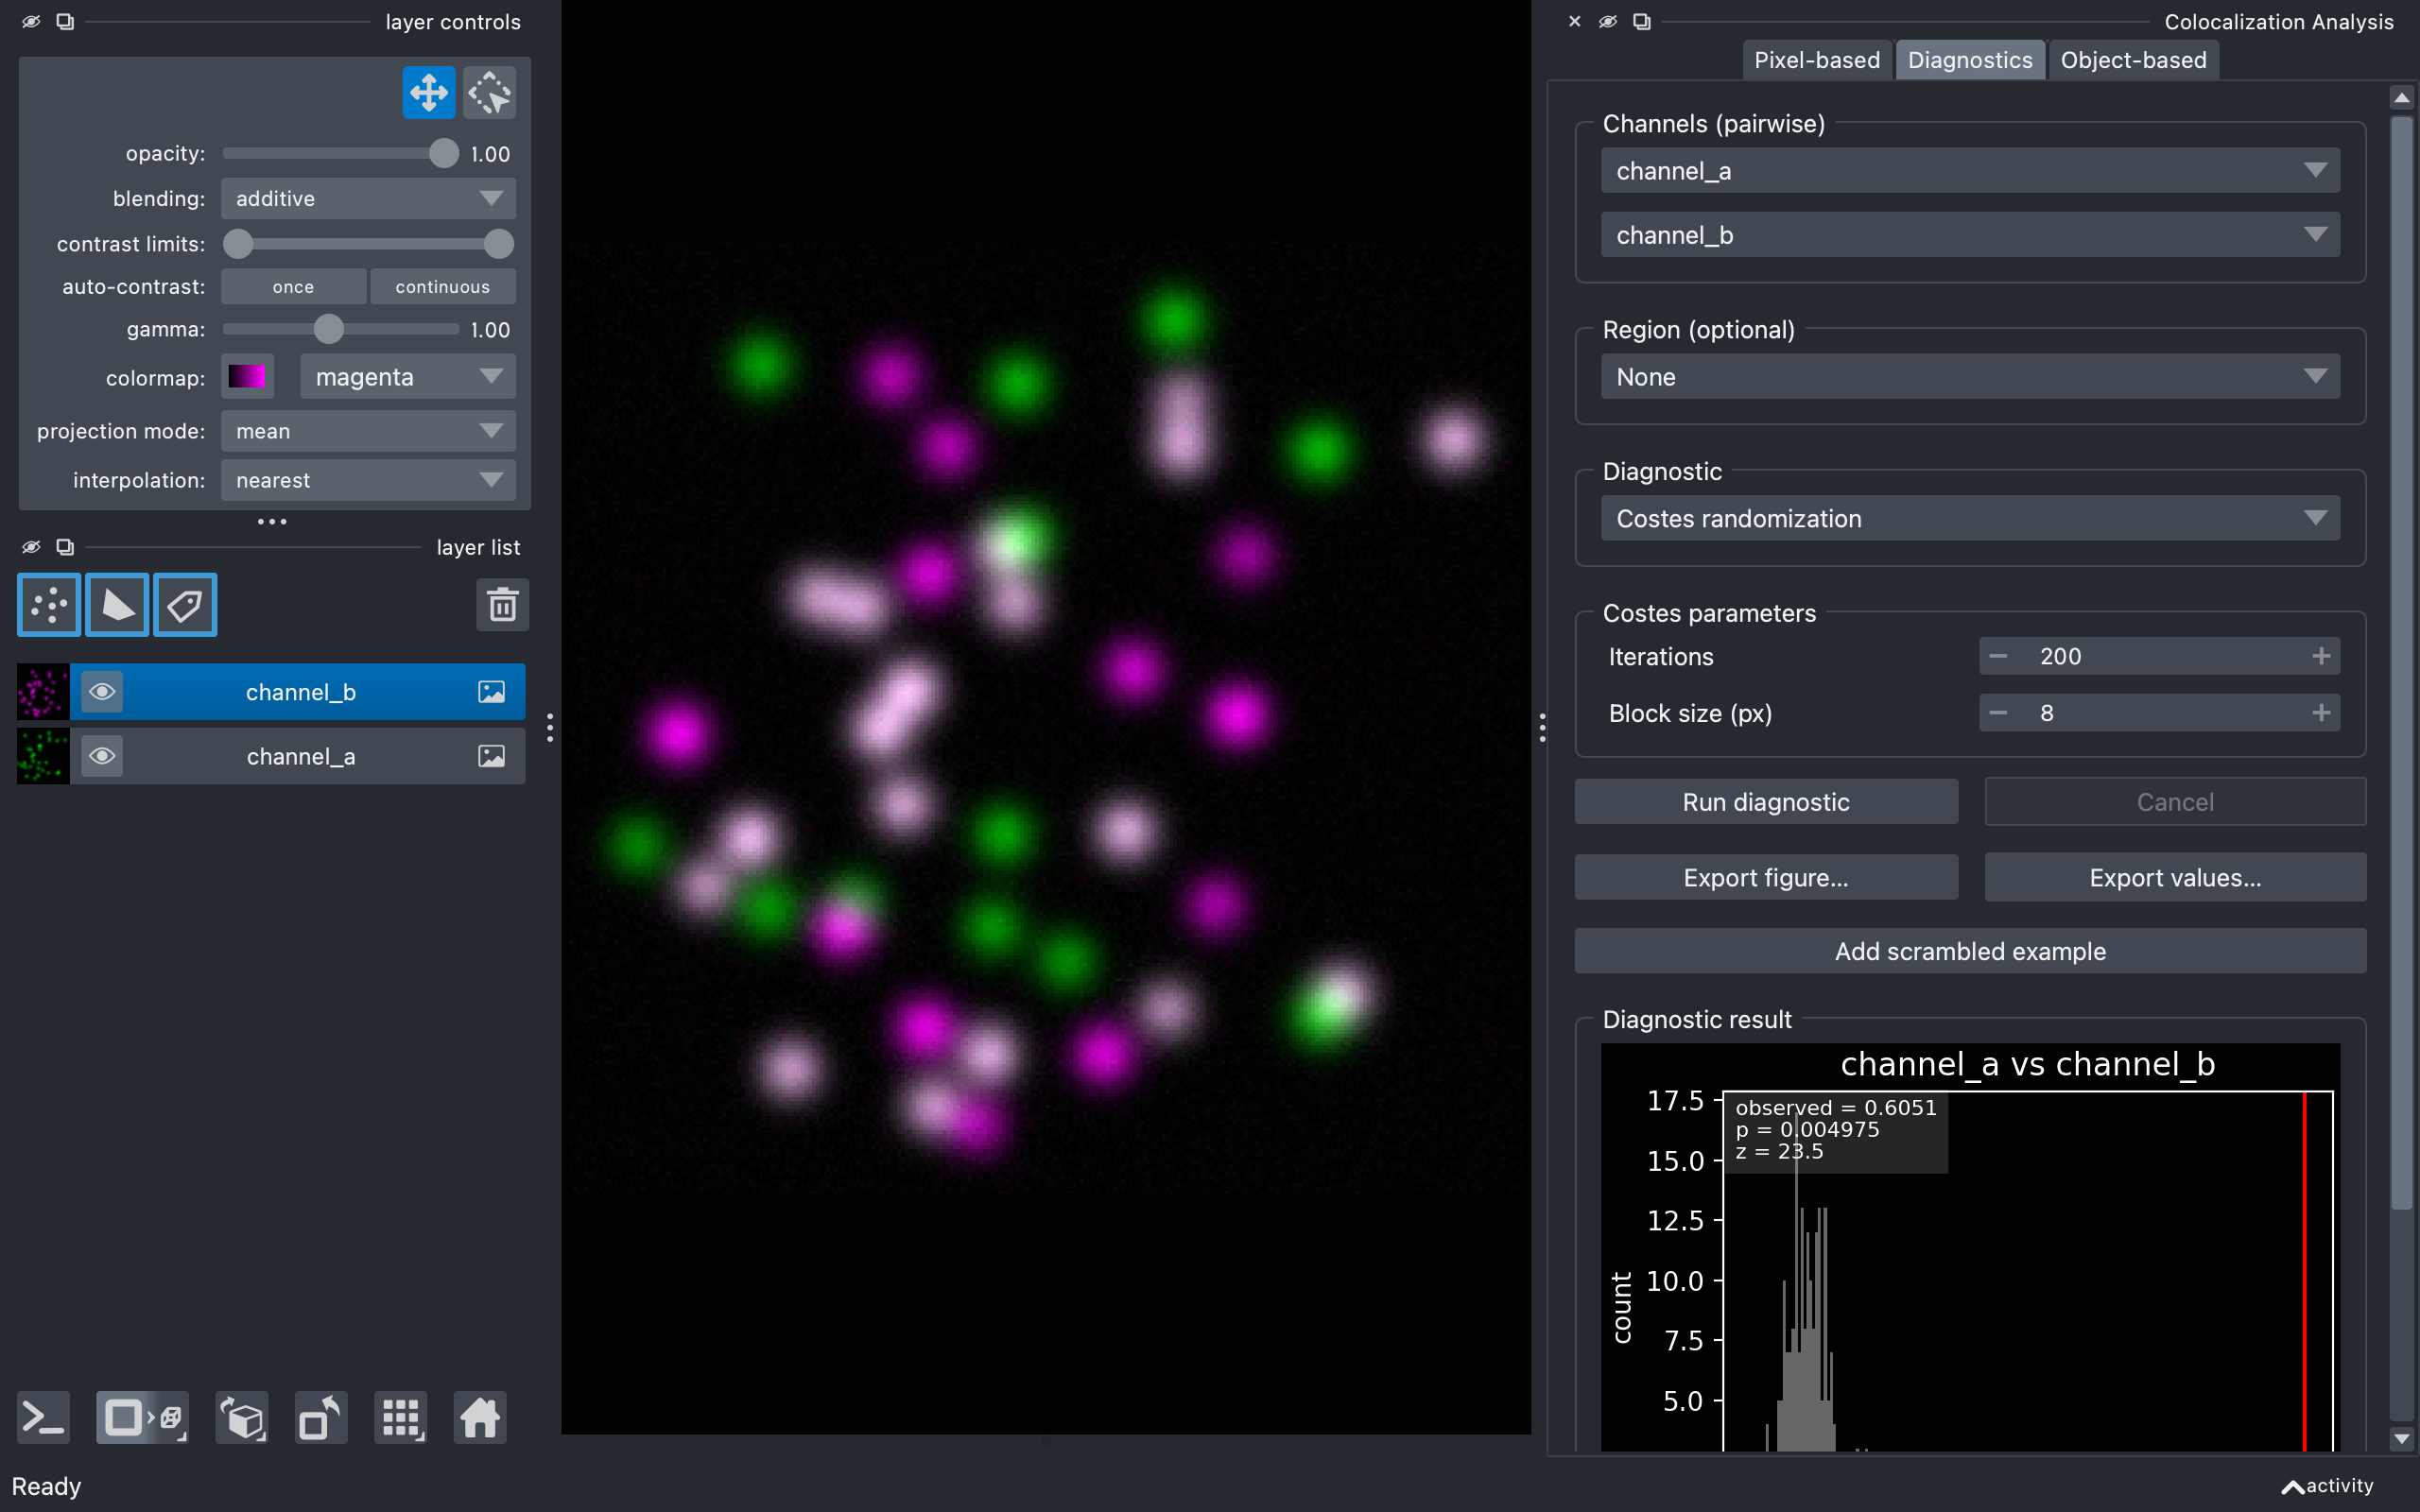Image resolution: width=2420 pixels, height=1512 pixels.
Task: Click Export values button
Action: point(2175,878)
